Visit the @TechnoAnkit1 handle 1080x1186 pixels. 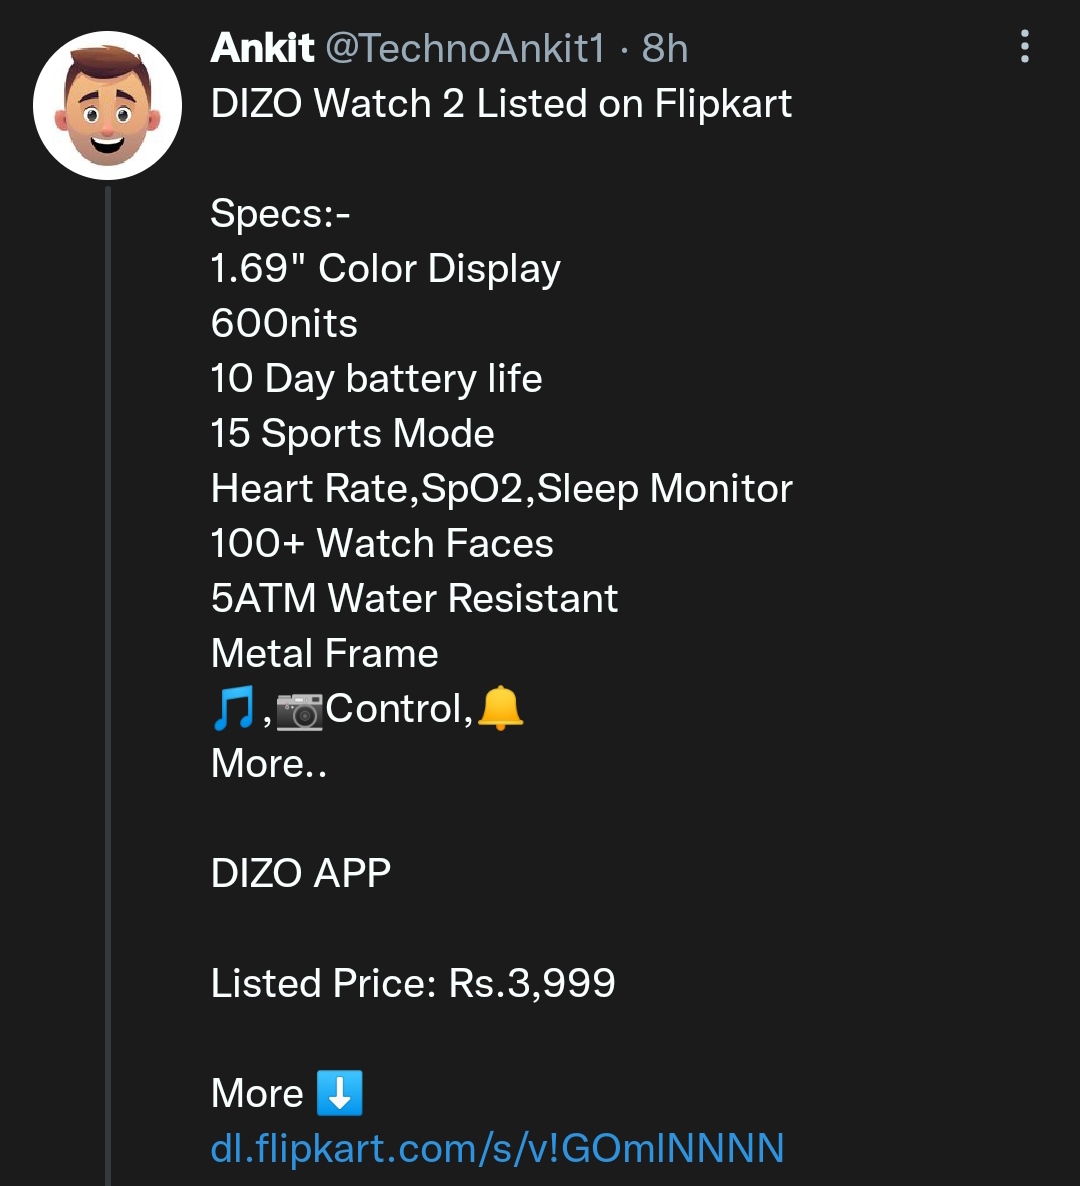(465, 48)
